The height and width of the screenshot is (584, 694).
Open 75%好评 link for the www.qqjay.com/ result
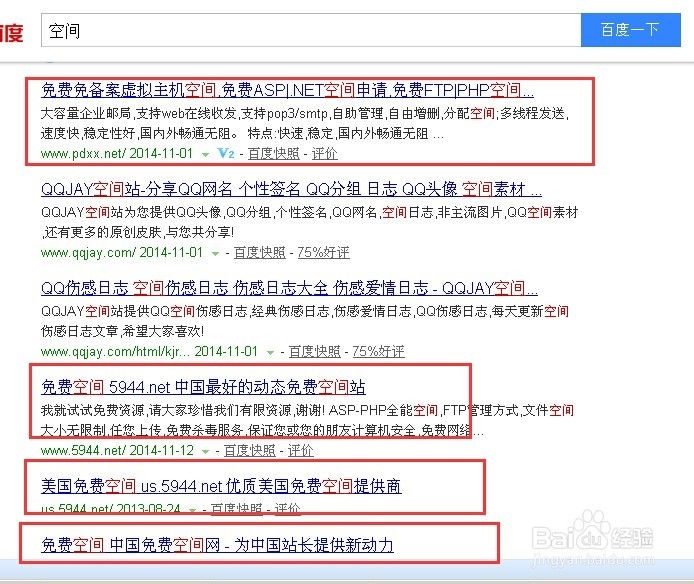pyautogui.click(x=324, y=252)
